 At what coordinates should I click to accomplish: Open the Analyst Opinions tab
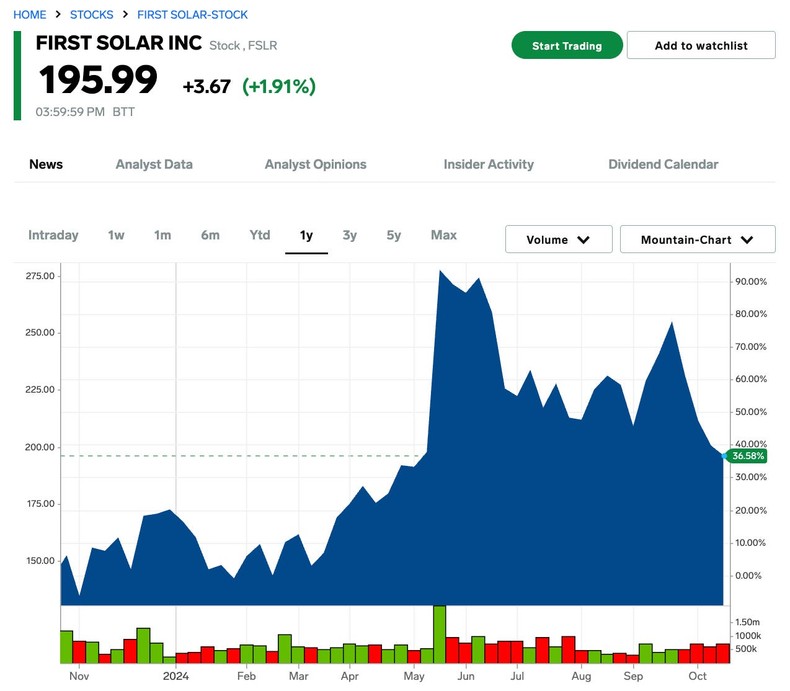click(x=315, y=164)
